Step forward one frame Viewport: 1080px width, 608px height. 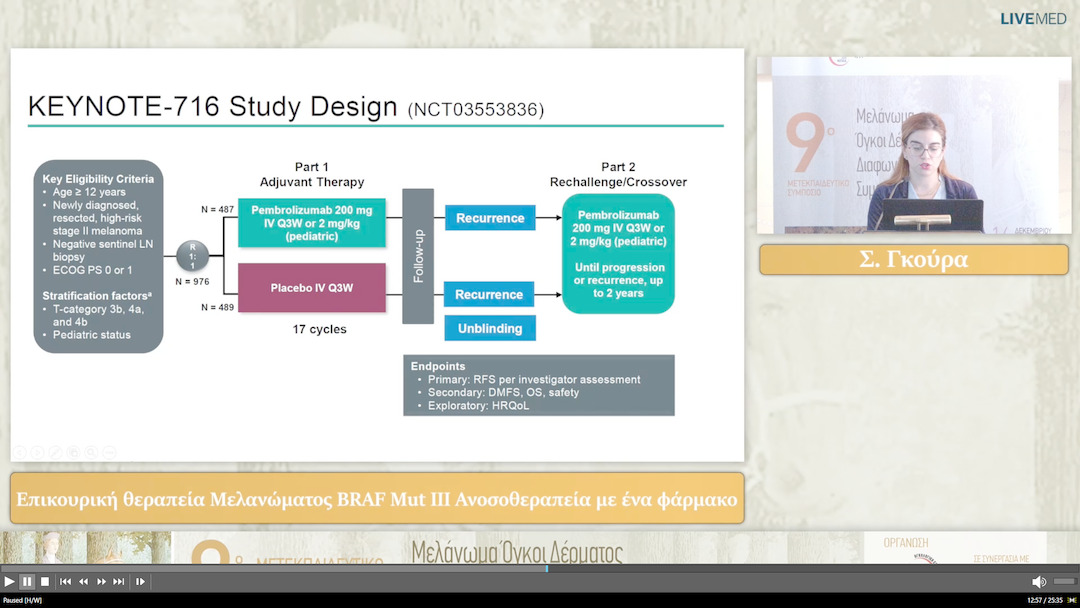pos(140,581)
